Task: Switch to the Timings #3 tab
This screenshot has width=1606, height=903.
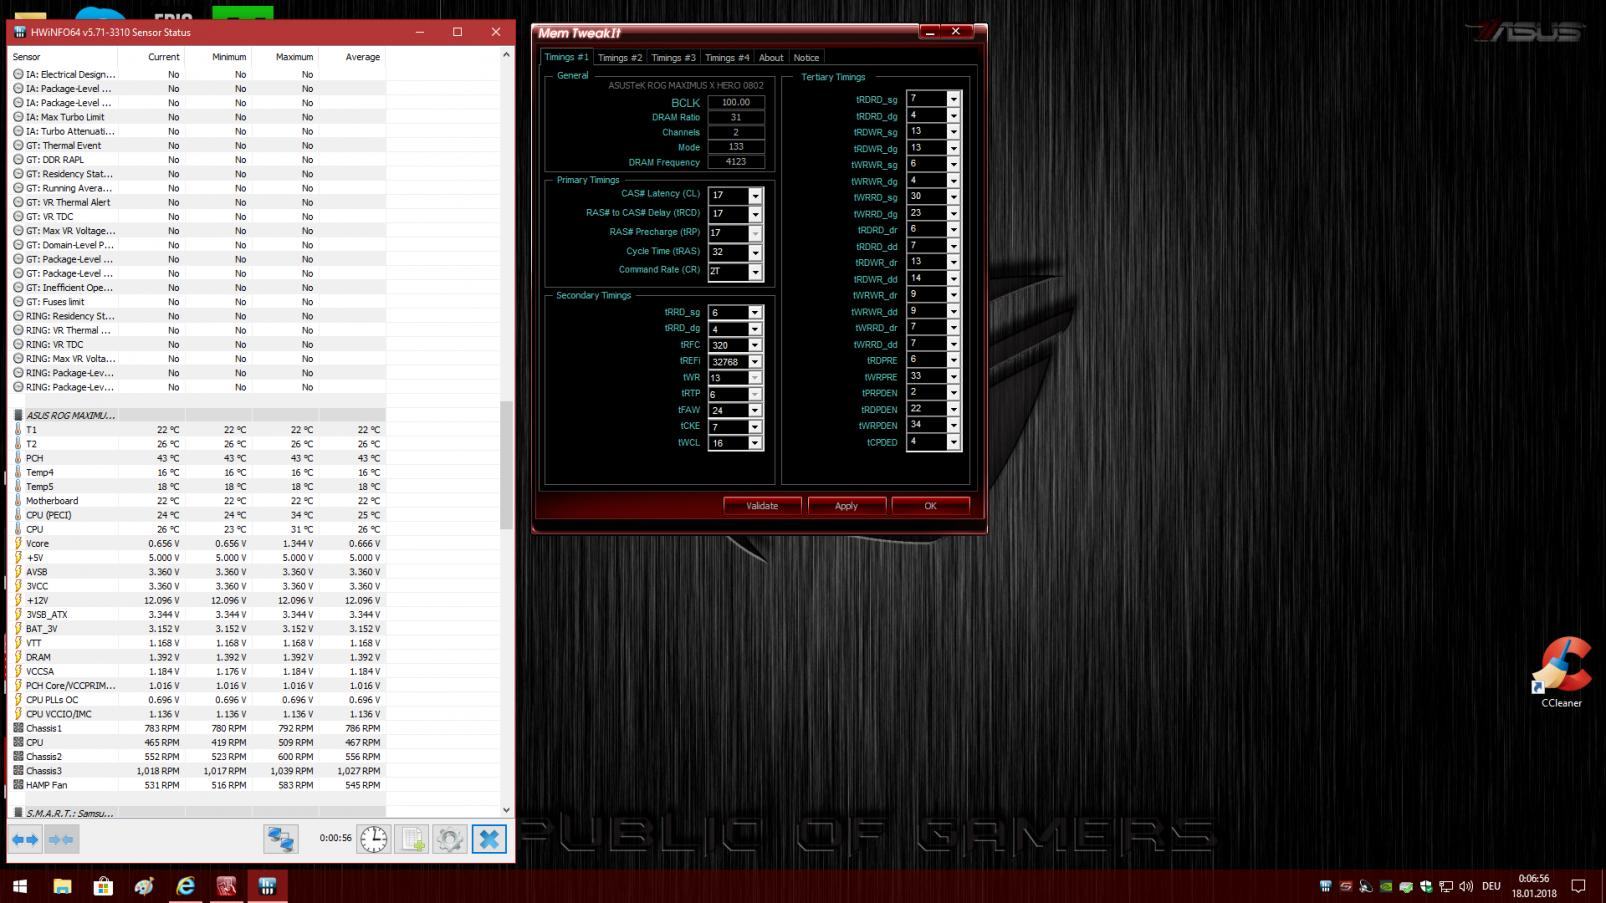Action: click(x=673, y=58)
